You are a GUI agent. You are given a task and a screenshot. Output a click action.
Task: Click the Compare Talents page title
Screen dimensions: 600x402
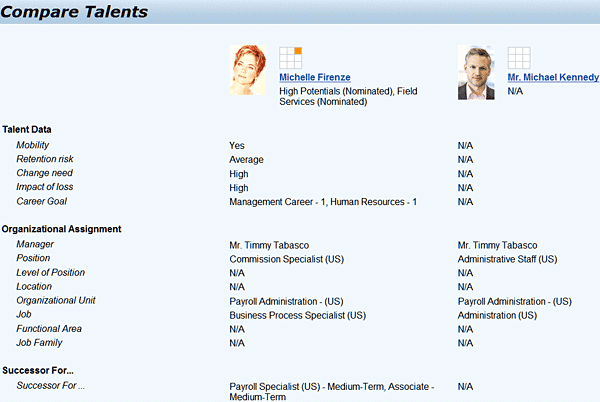pyautogui.click(x=75, y=13)
